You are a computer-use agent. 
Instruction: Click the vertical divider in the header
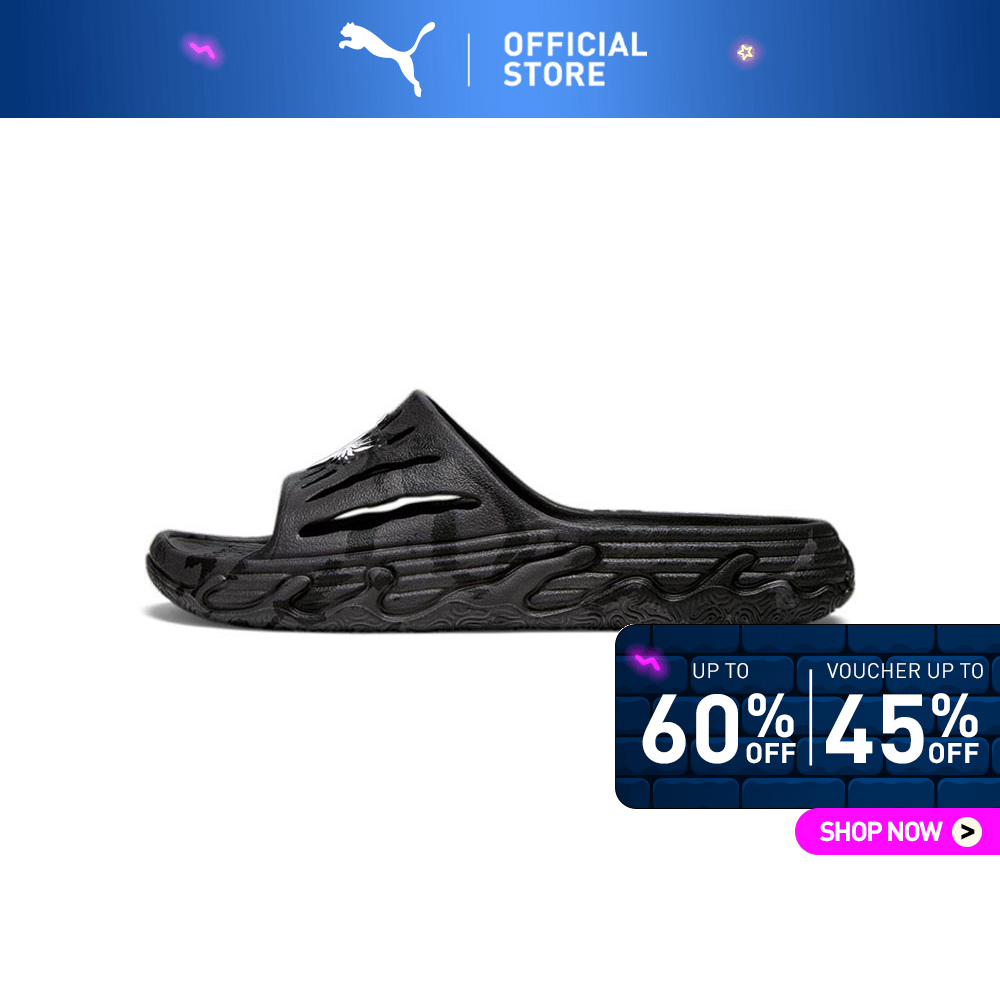pos(469,60)
